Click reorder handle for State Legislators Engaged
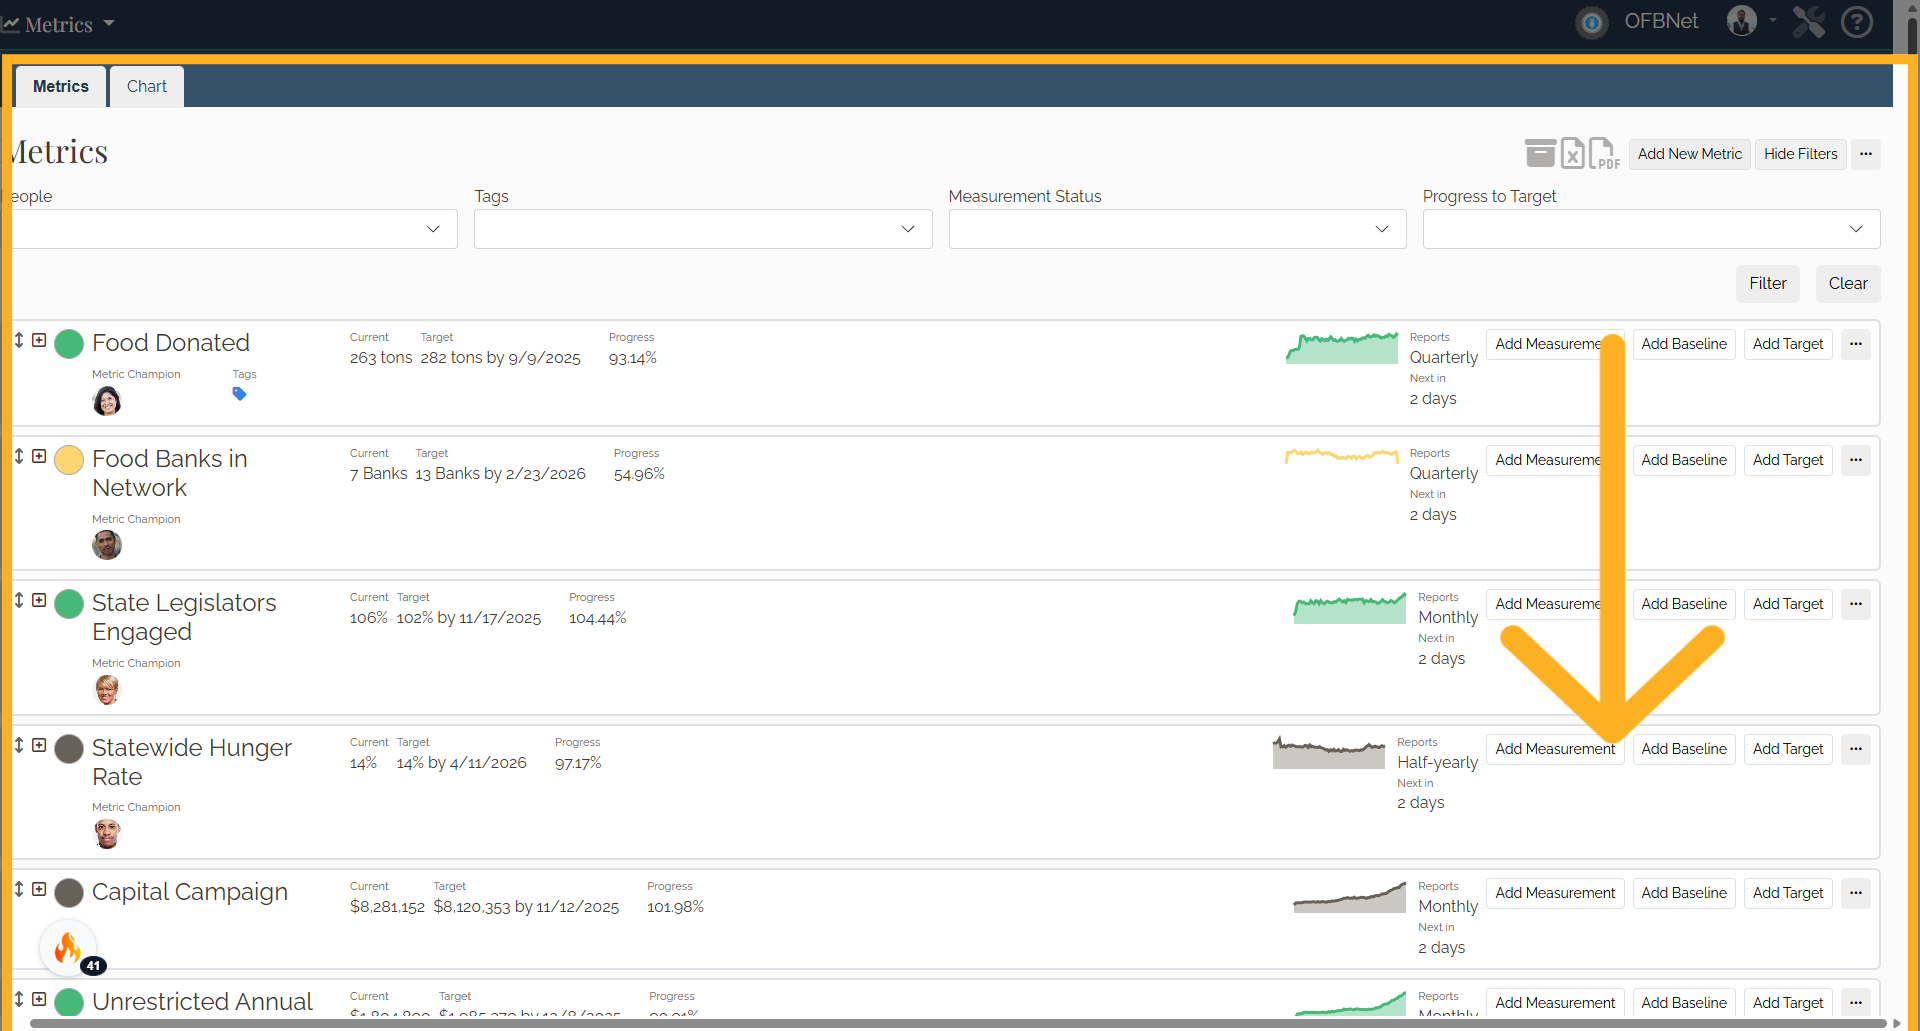The width and height of the screenshot is (1920, 1031). (x=19, y=600)
